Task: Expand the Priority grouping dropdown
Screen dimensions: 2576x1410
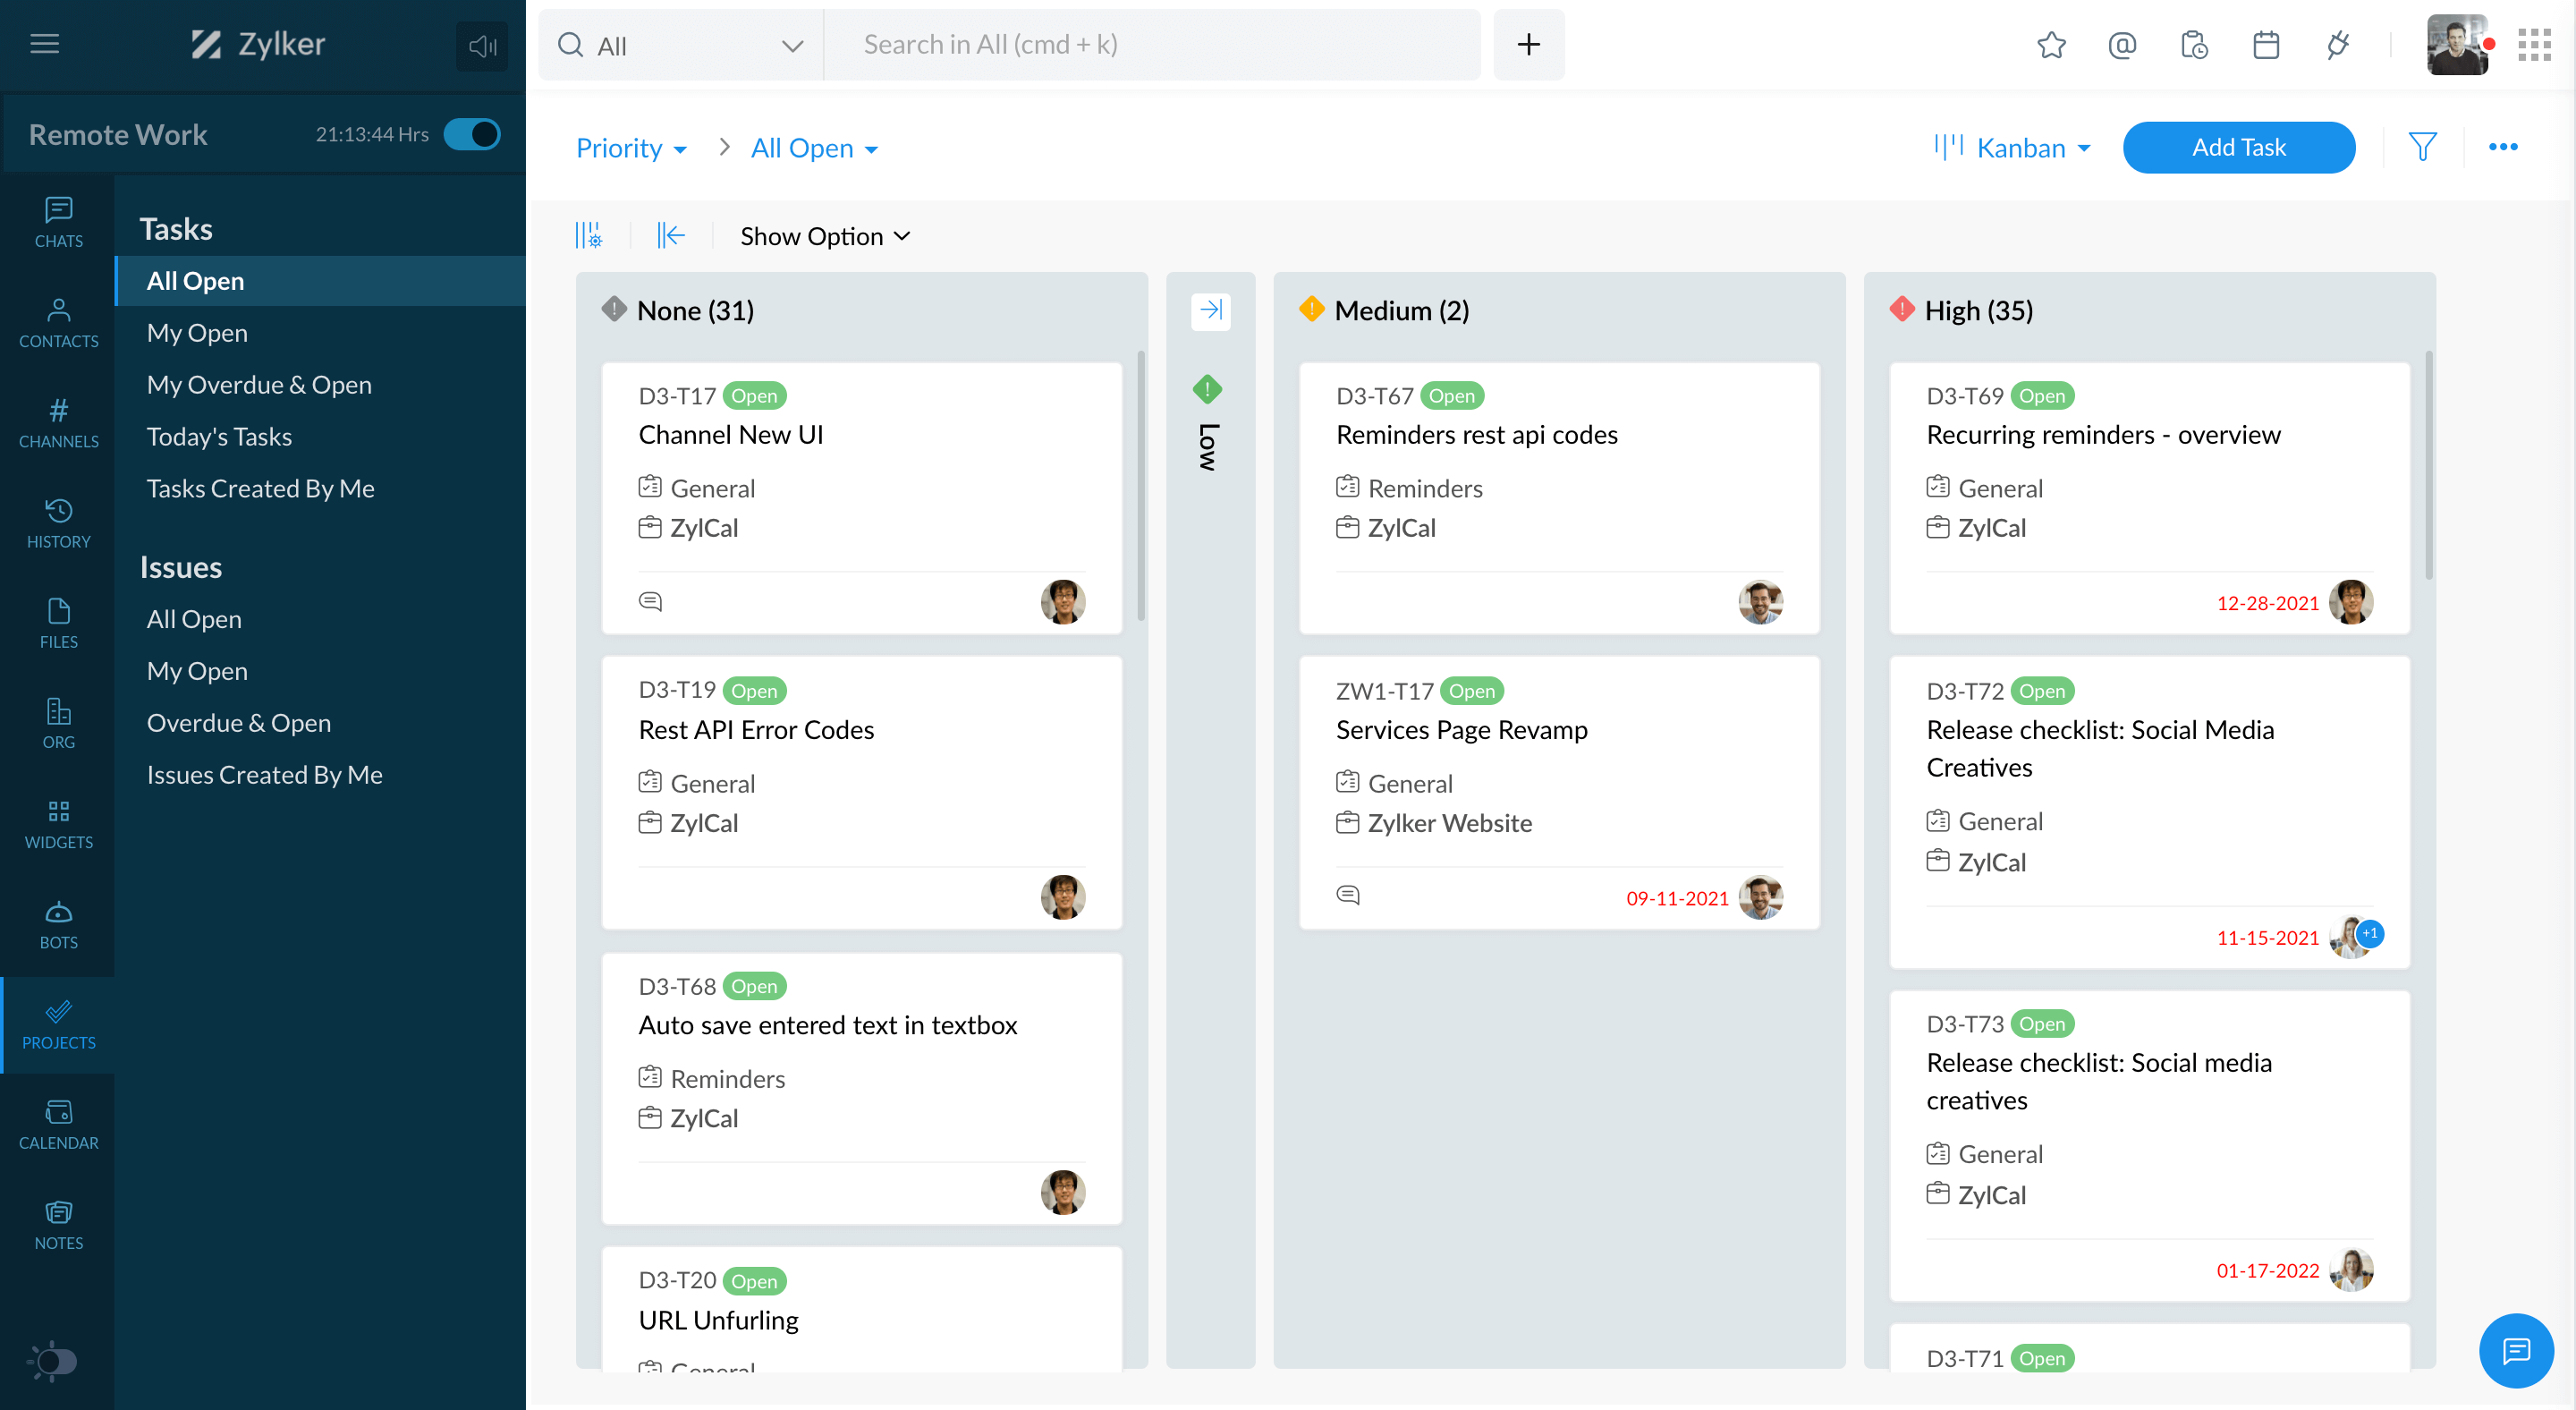Action: [x=631, y=148]
